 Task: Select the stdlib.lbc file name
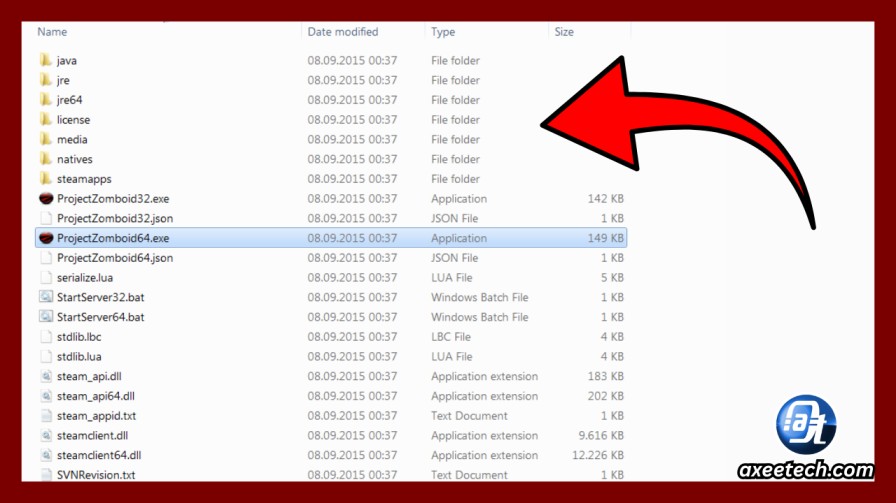(79, 337)
